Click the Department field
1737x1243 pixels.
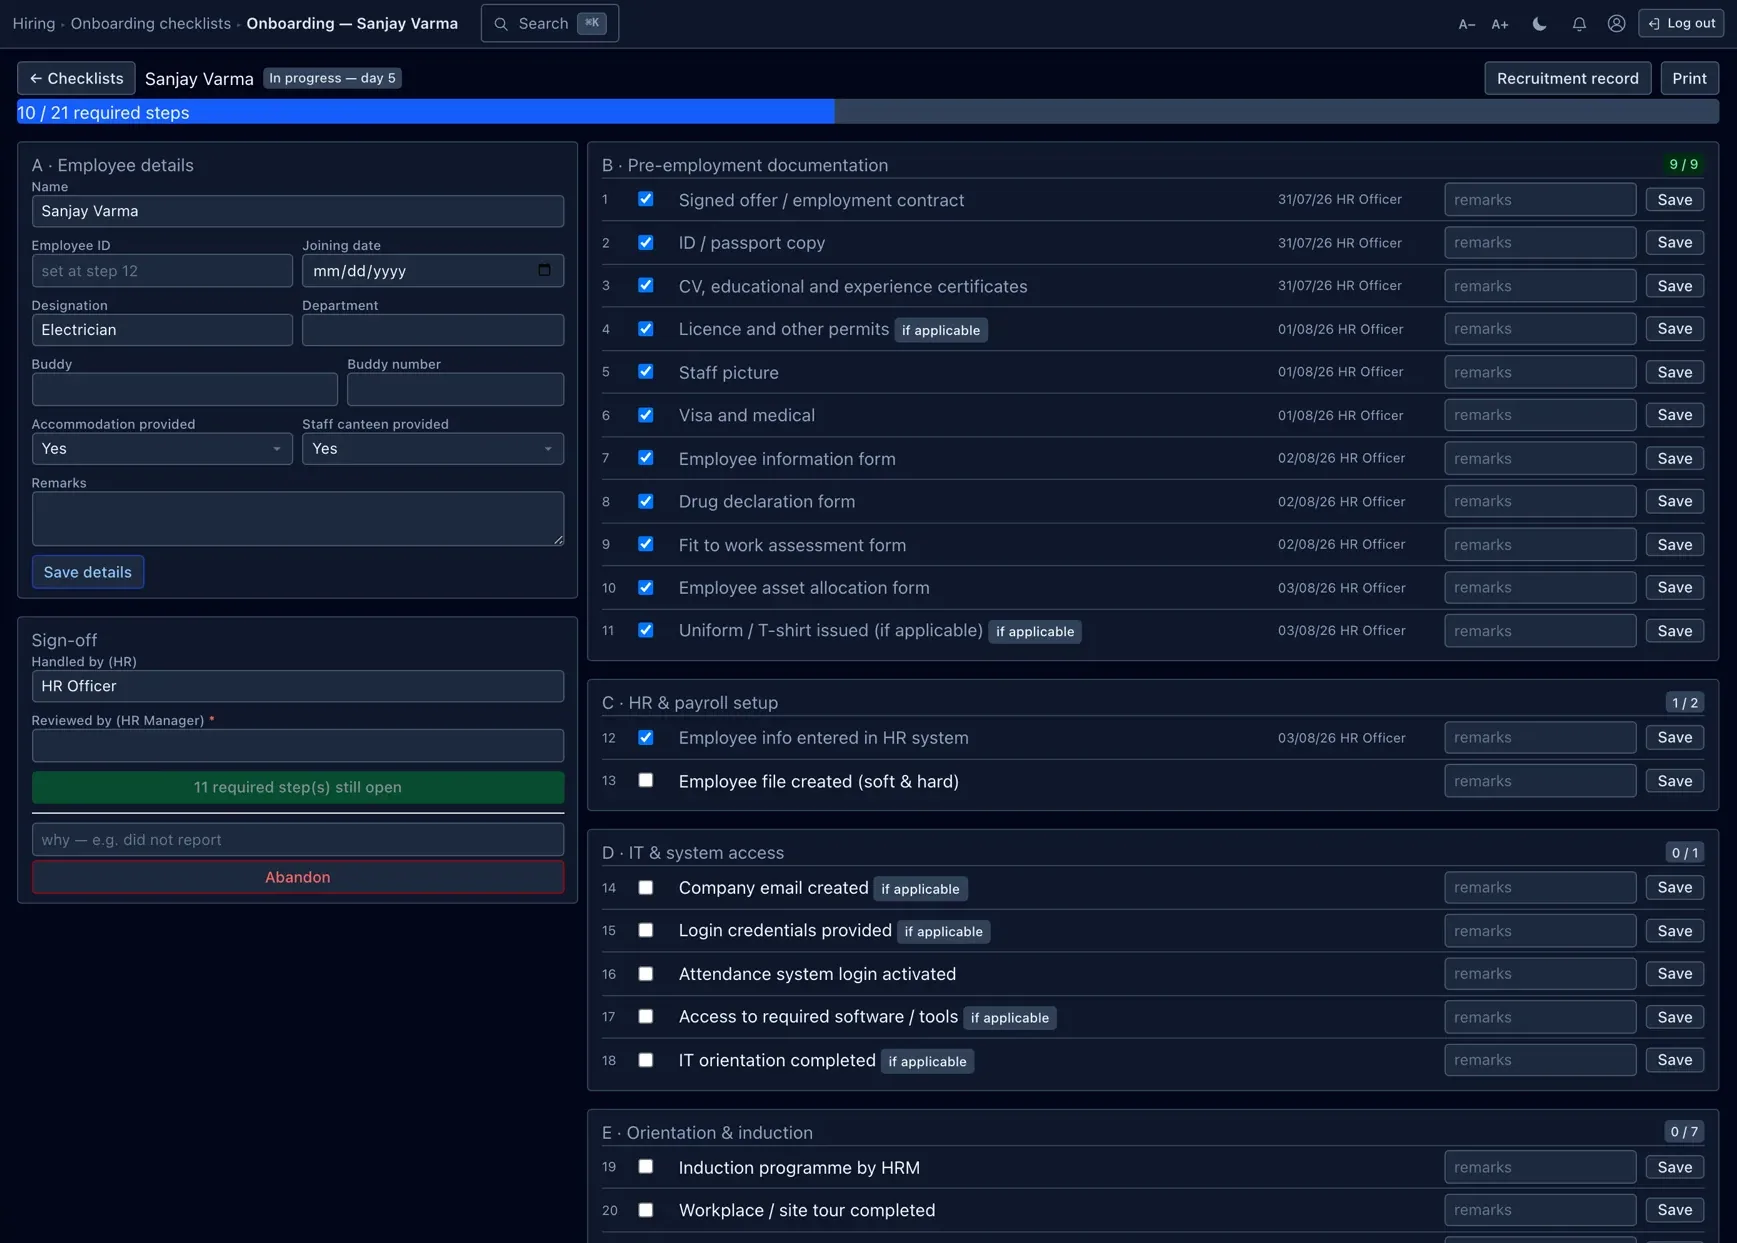pyautogui.click(x=433, y=330)
